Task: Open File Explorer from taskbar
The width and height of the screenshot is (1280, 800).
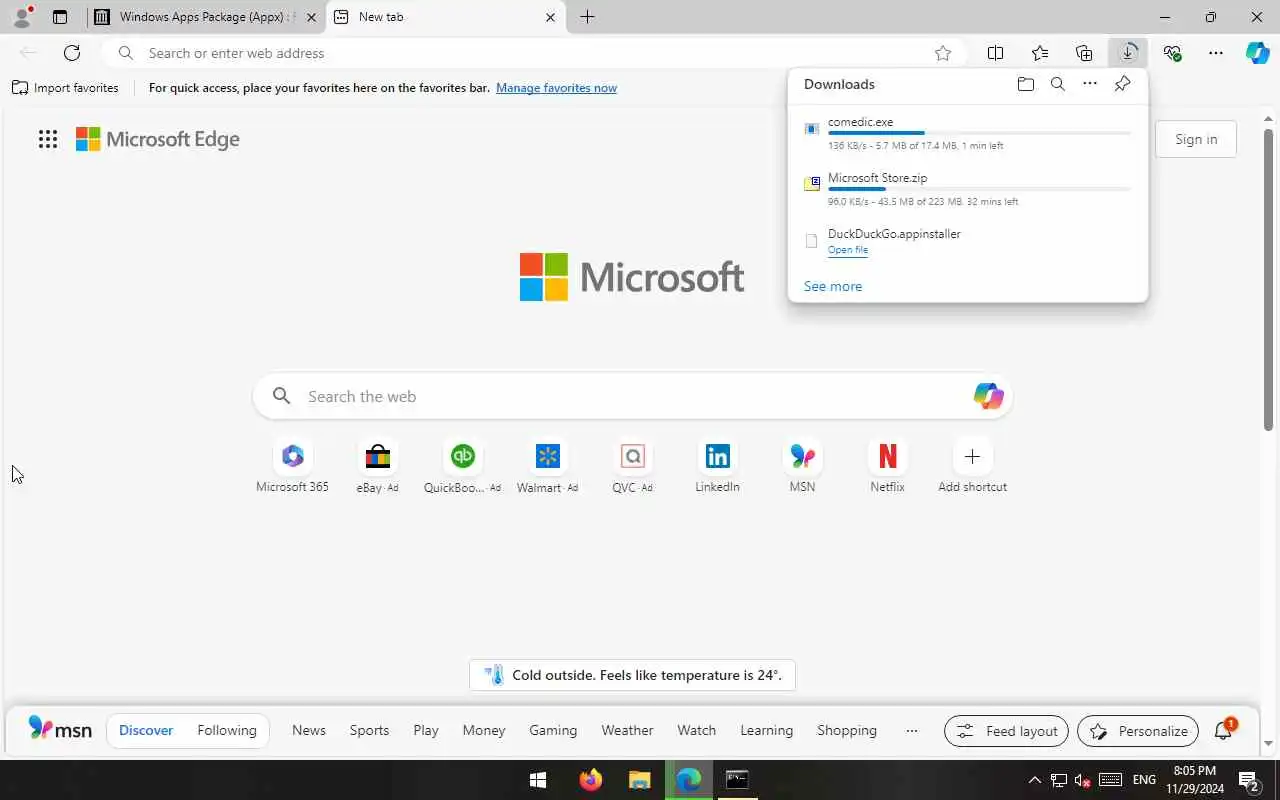Action: 640,780
